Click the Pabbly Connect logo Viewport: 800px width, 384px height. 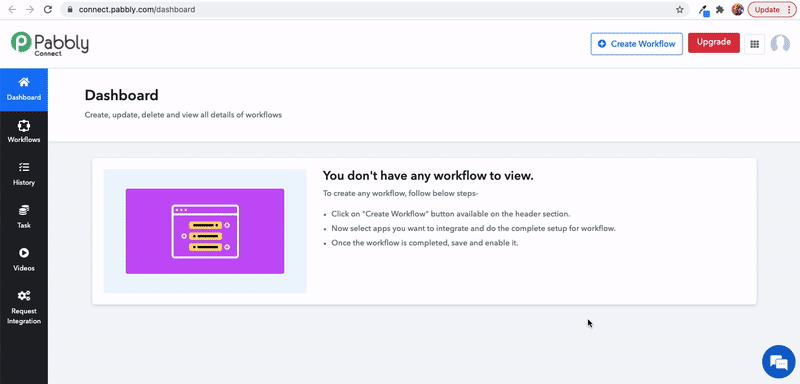(x=49, y=44)
